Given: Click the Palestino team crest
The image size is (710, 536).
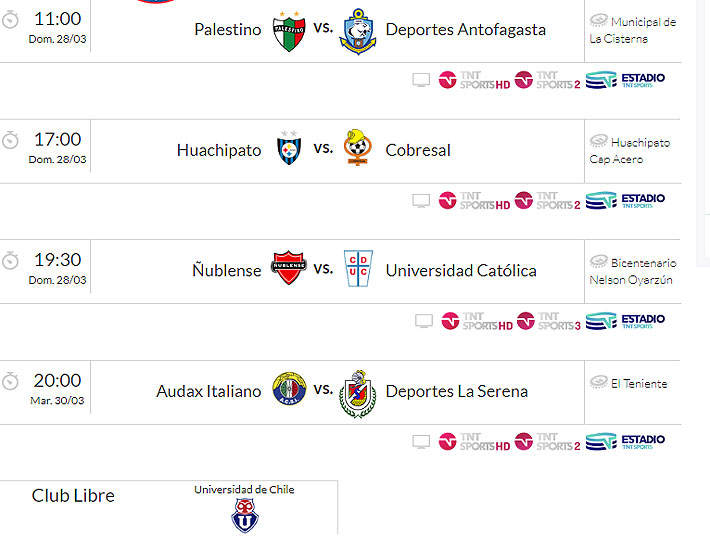Looking at the screenshot, I should click(x=289, y=30).
